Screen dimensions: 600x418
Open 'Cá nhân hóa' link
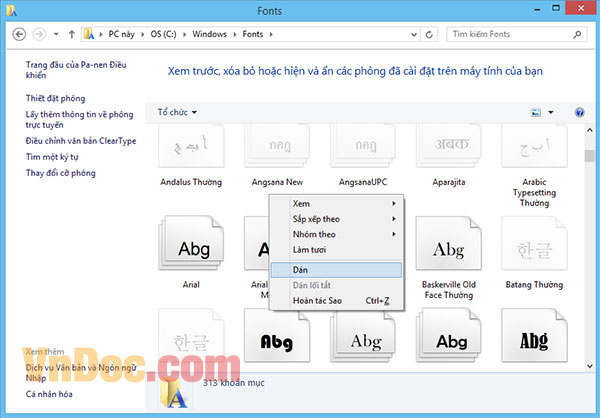(49, 394)
